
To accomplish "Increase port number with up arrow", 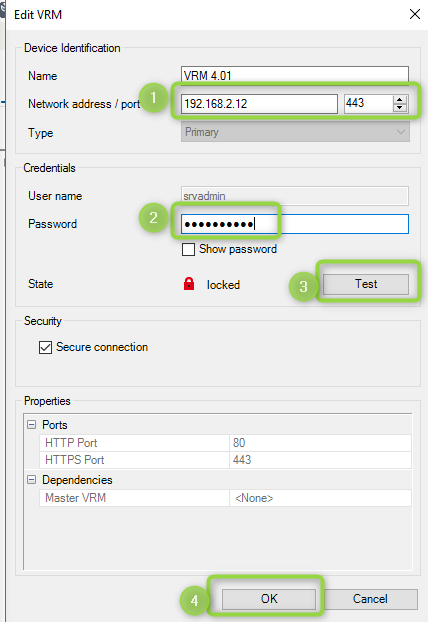I will [400, 100].
